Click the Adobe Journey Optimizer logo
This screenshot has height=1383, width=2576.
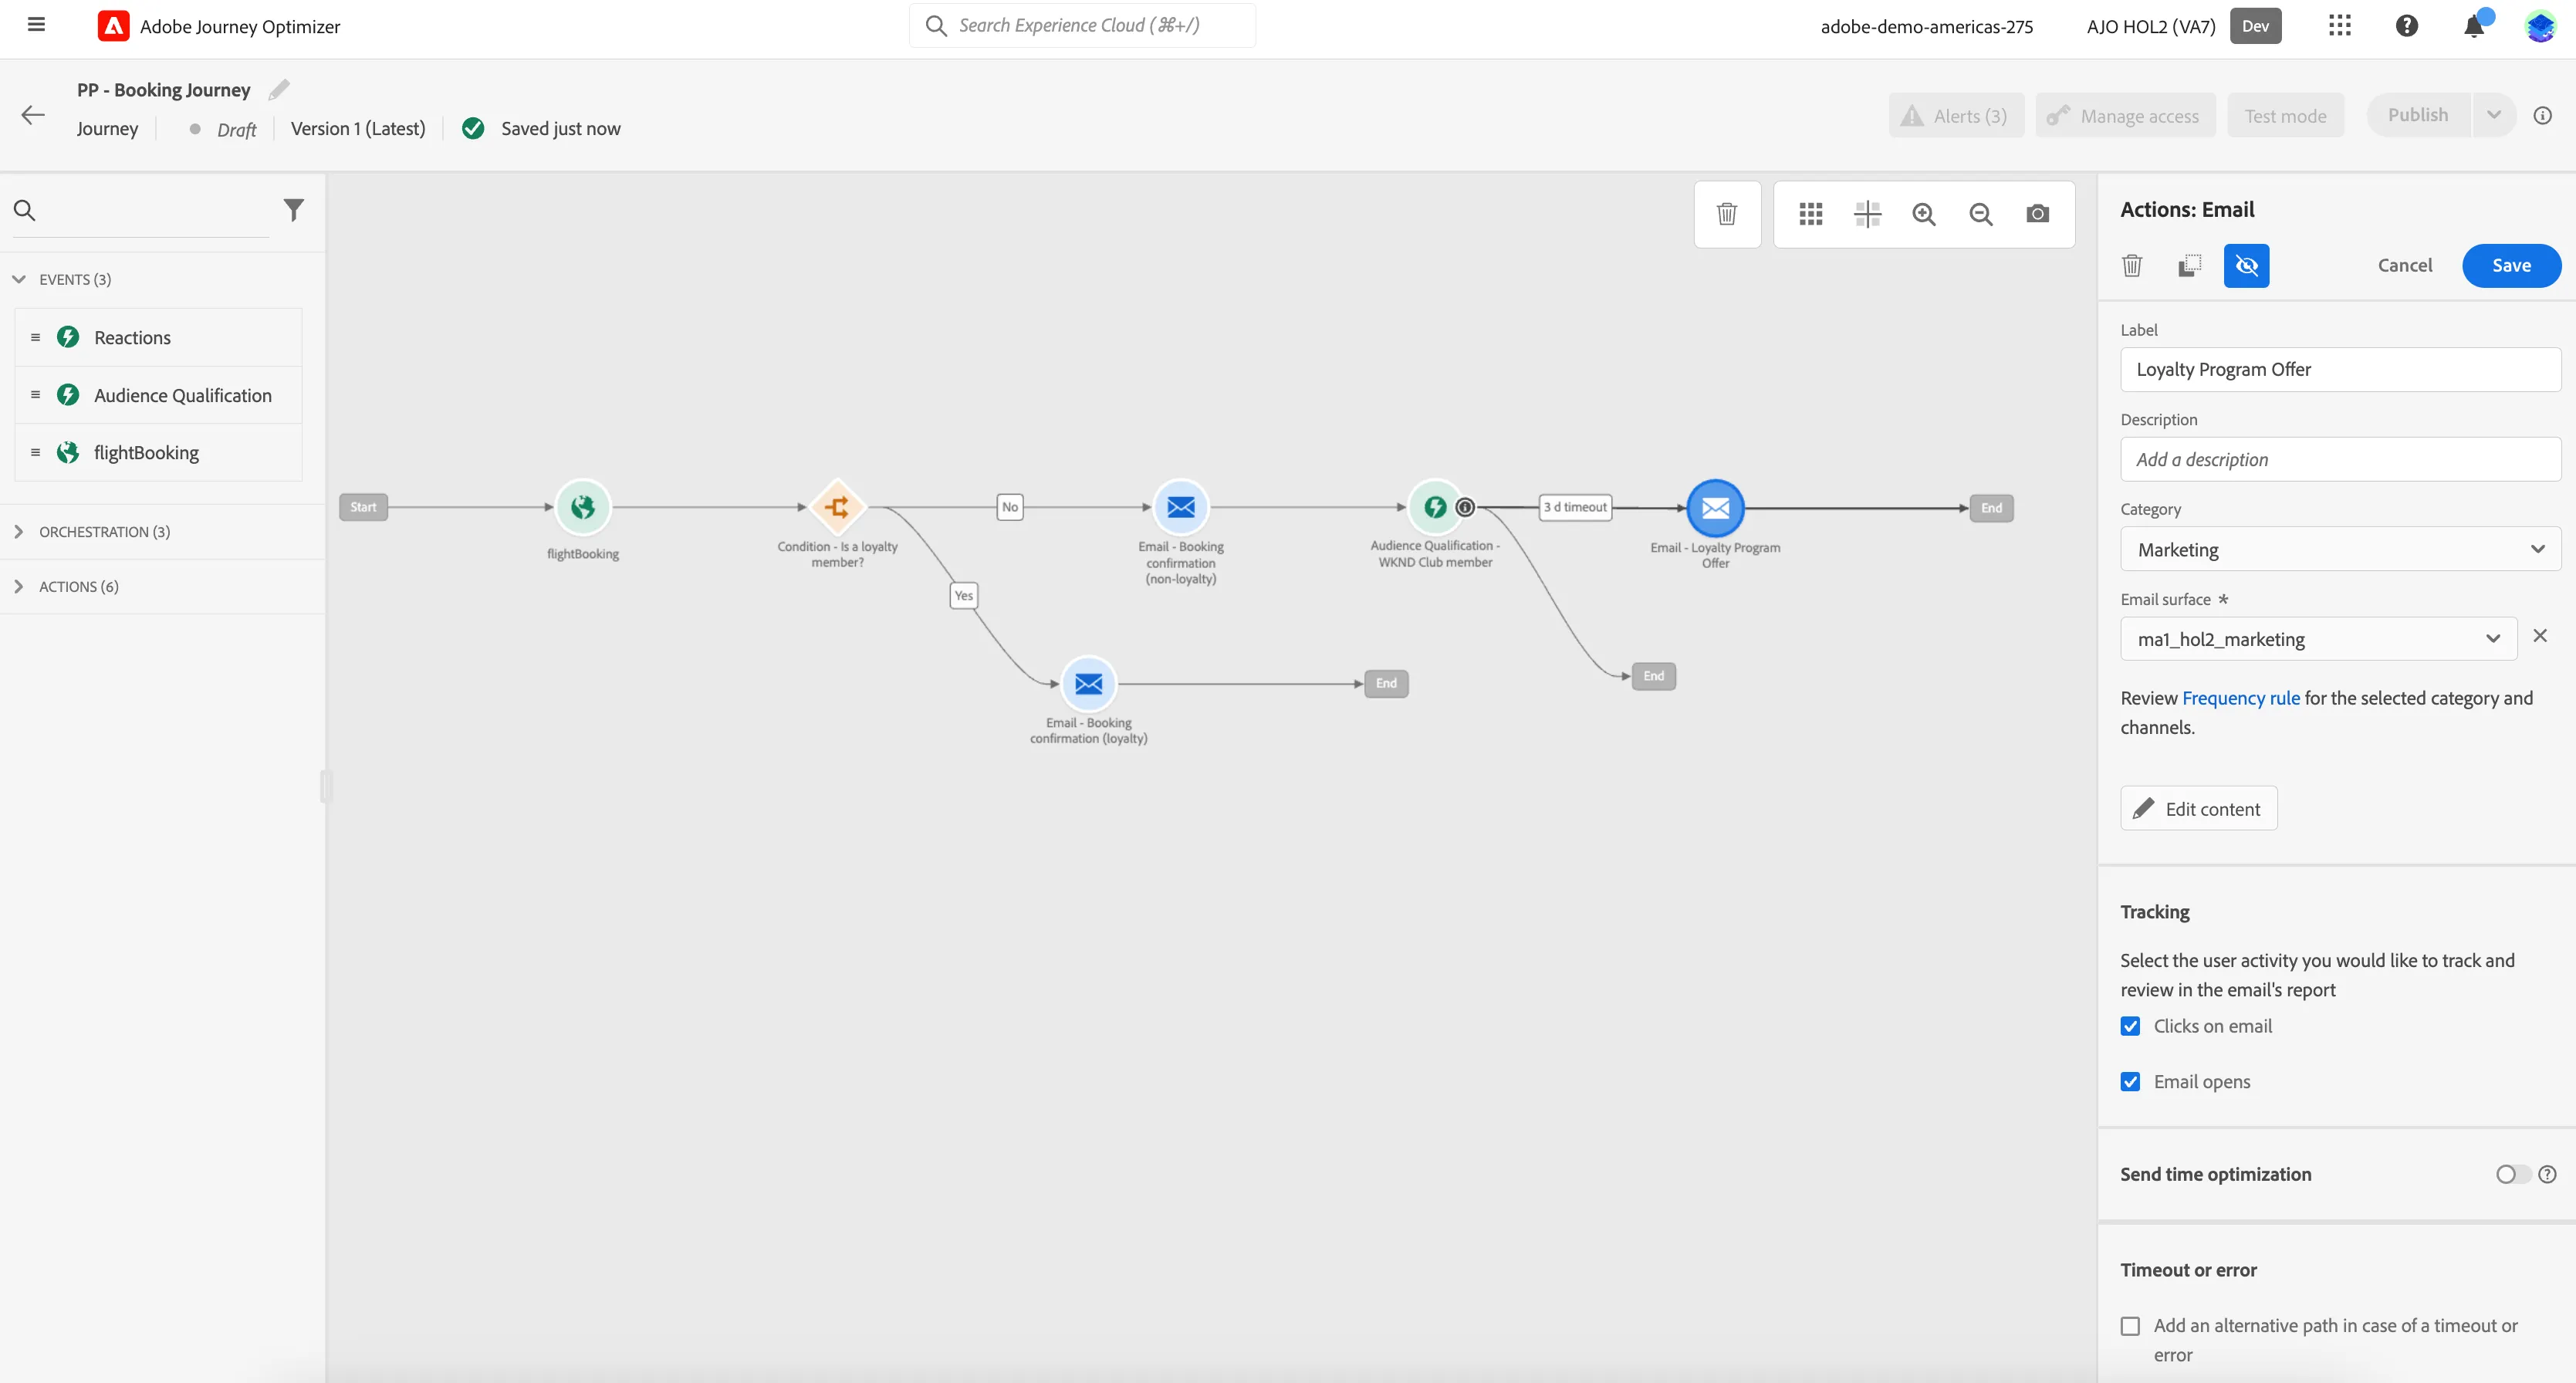pos(113,26)
